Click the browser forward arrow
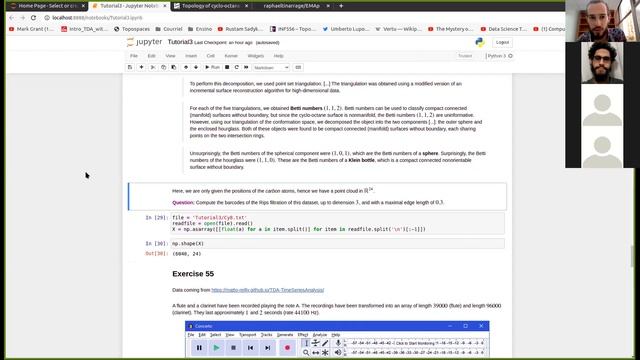640x360 pixels. pos(22,18)
